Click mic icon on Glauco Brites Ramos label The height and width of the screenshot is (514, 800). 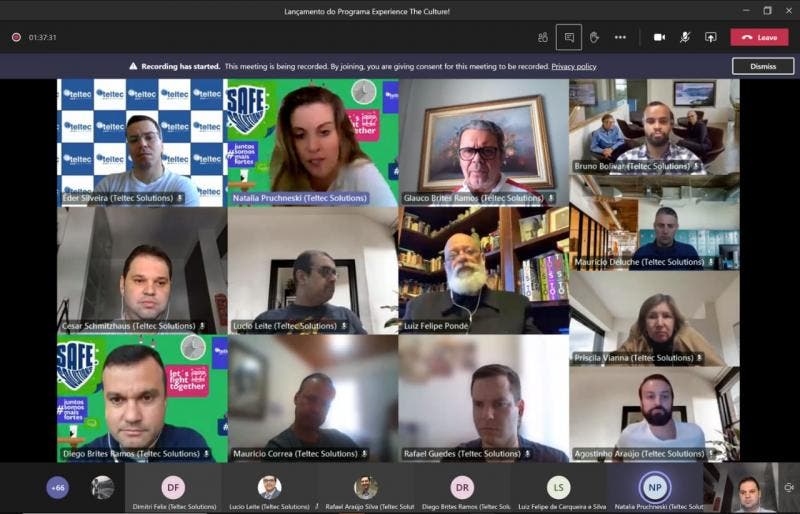click(x=551, y=198)
